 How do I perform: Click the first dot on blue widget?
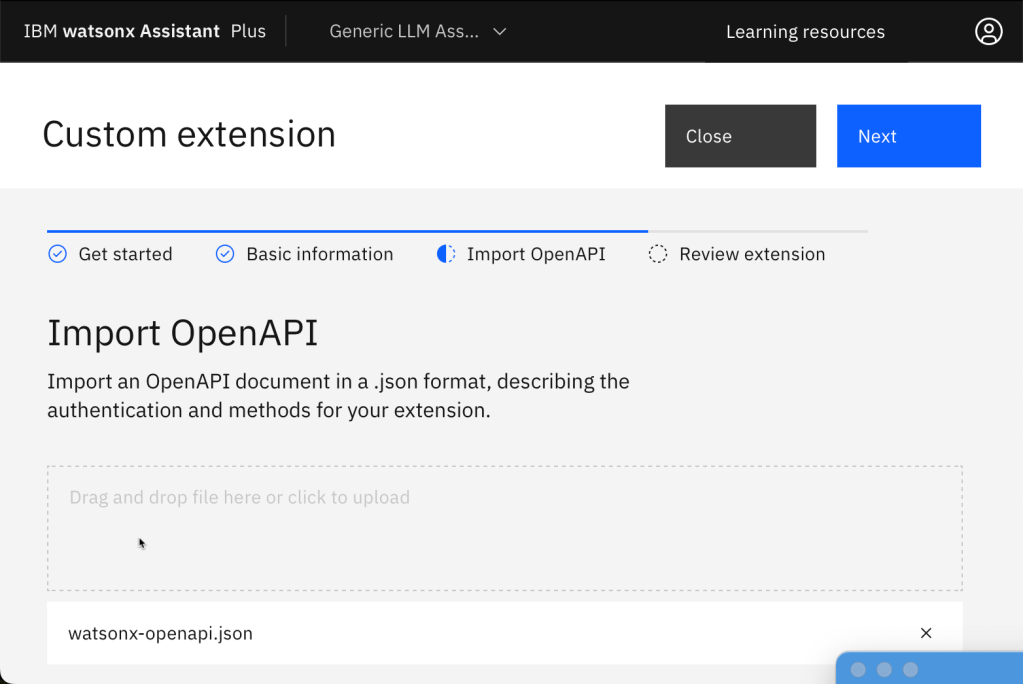pos(858,670)
